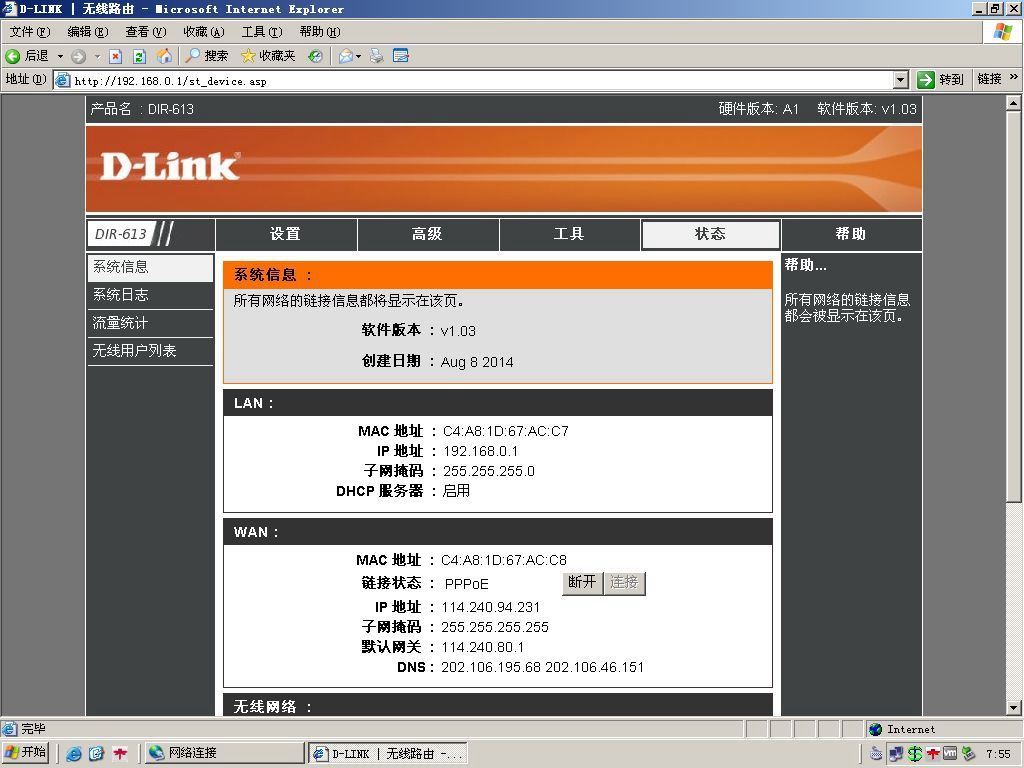This screenshot has width=1024, height=768.
Task: Click the 断开 disconnect button
Action: point(582,583)
